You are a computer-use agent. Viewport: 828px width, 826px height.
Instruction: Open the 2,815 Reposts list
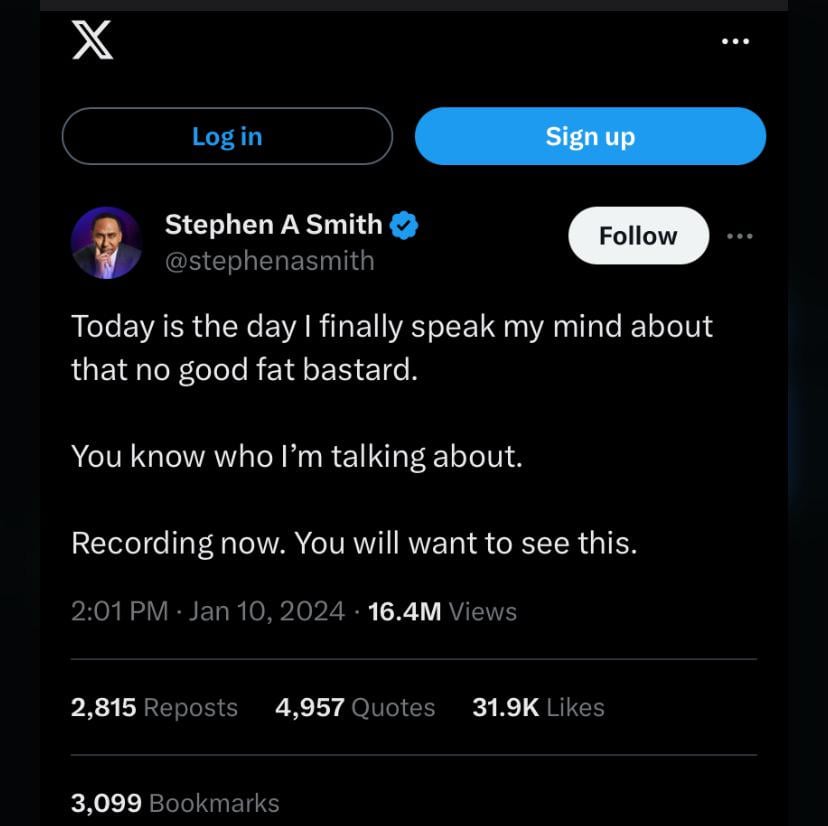[154, 707]
